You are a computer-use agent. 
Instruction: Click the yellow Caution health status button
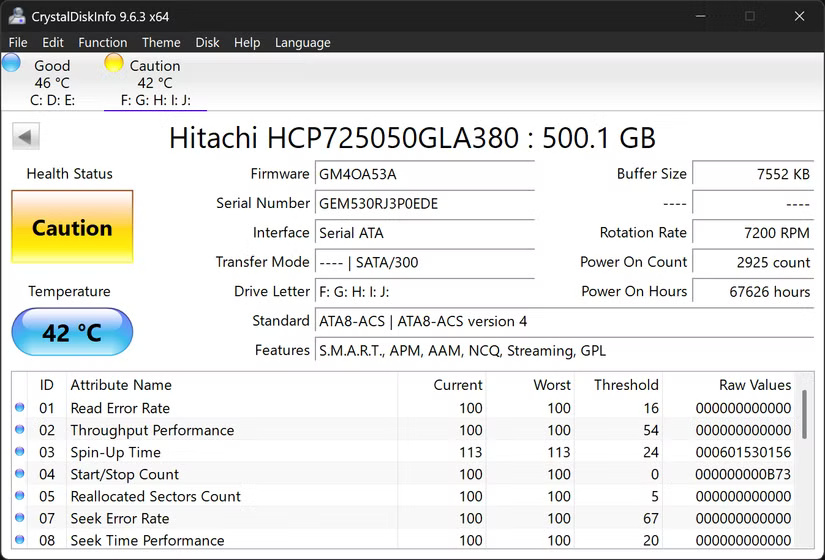tap(72, 227)
